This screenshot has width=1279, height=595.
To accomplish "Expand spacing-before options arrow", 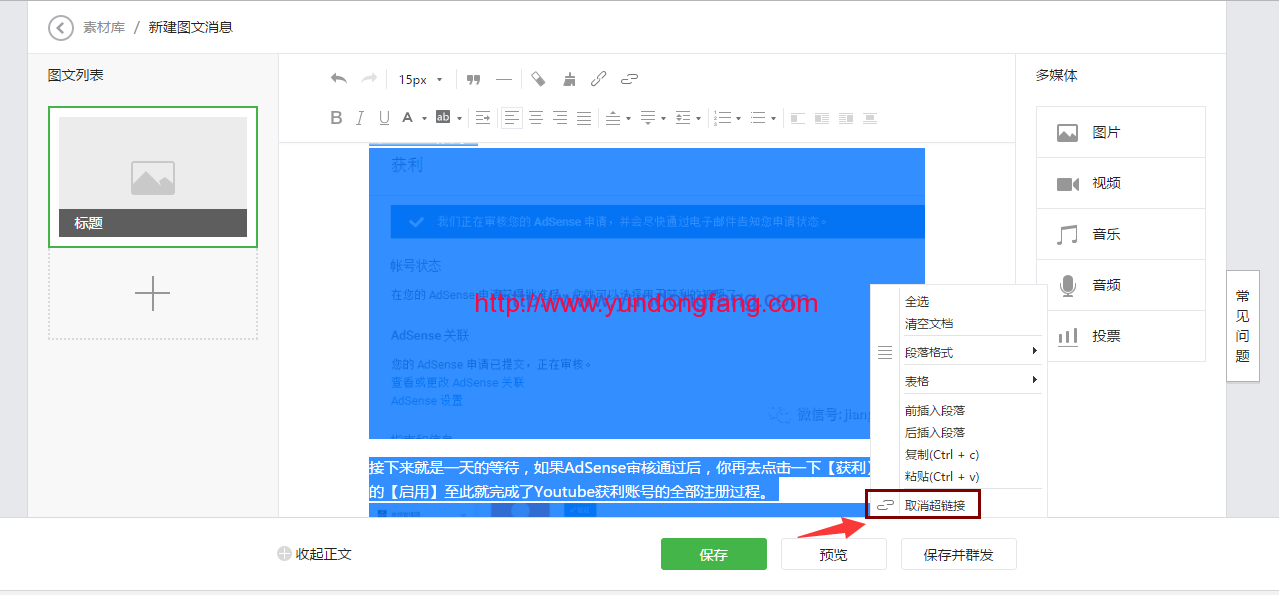I will [x=628, y=118].
